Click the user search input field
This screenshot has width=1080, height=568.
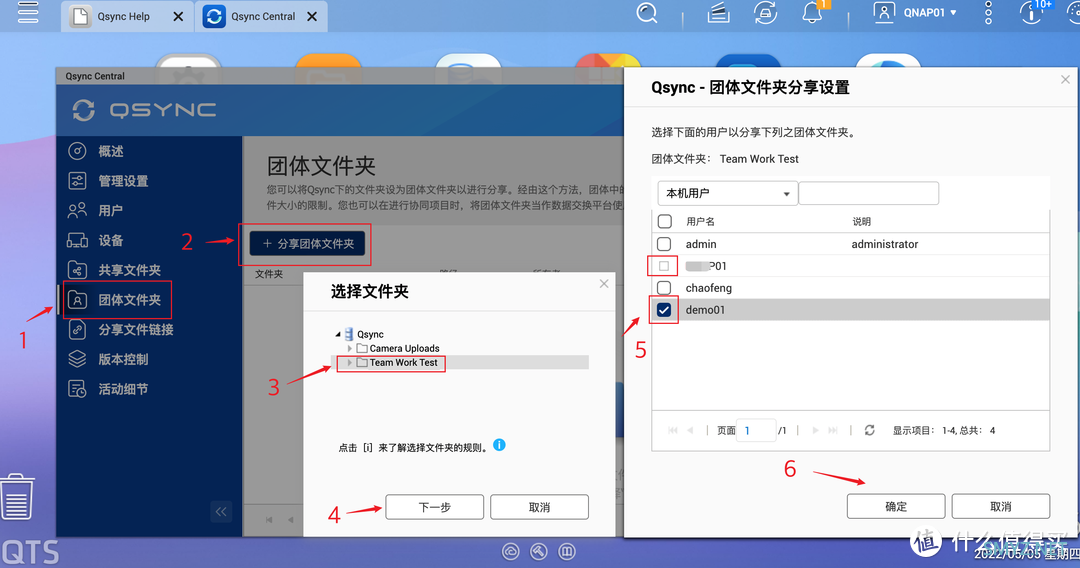[x=869, y=193]
